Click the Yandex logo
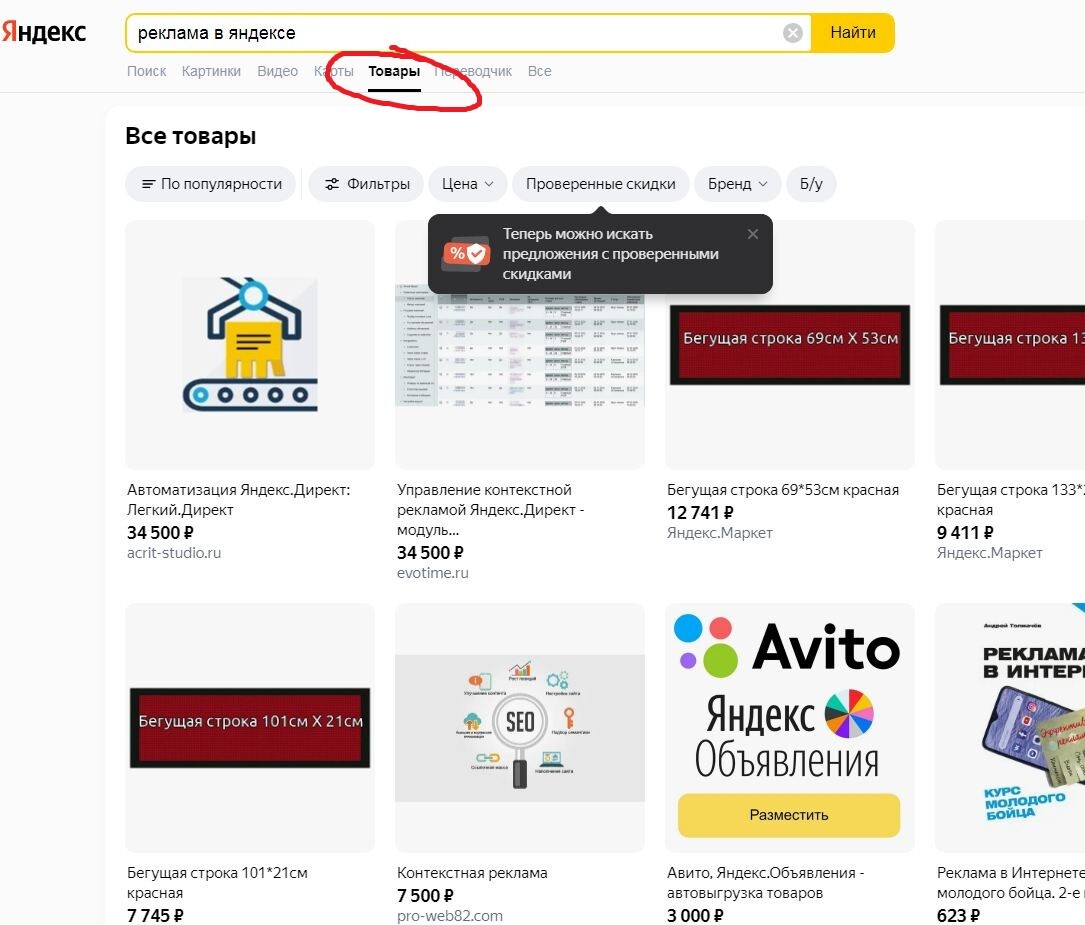This screenshot has height=925, width=1085. (x=45, y=32)
